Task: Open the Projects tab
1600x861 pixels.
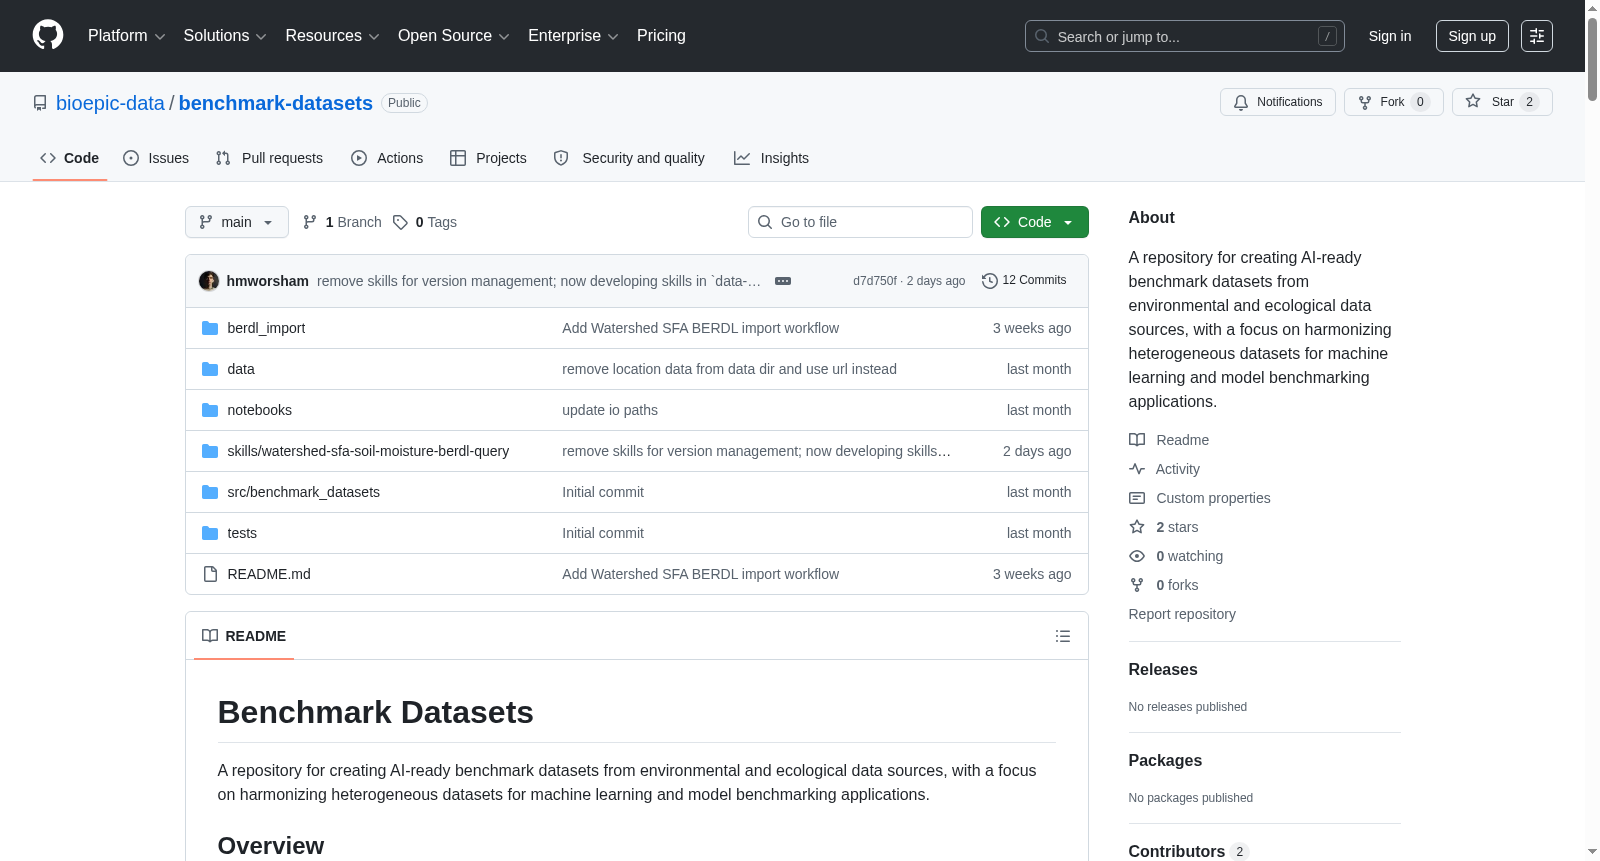Action: click(488, 158)
